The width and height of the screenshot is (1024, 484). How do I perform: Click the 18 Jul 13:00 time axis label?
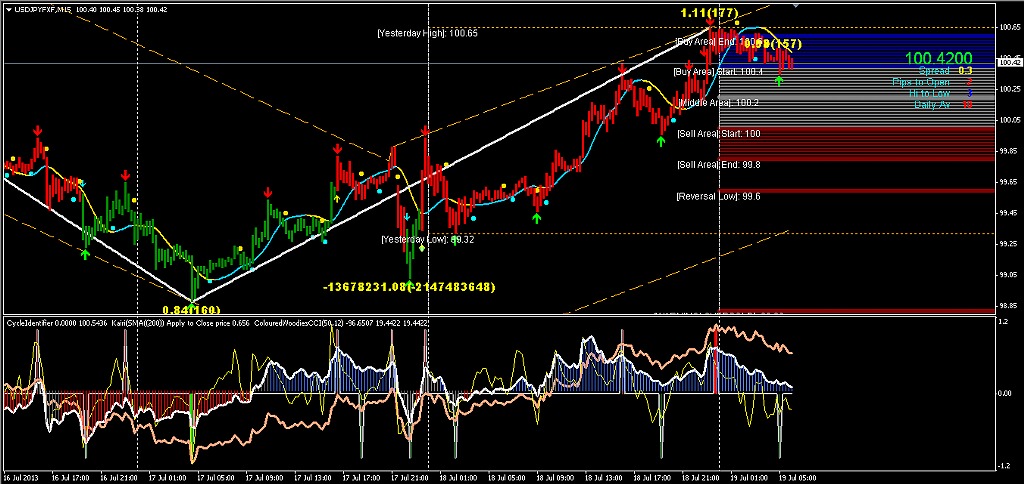pyautogui.click(x=605, y=477)
